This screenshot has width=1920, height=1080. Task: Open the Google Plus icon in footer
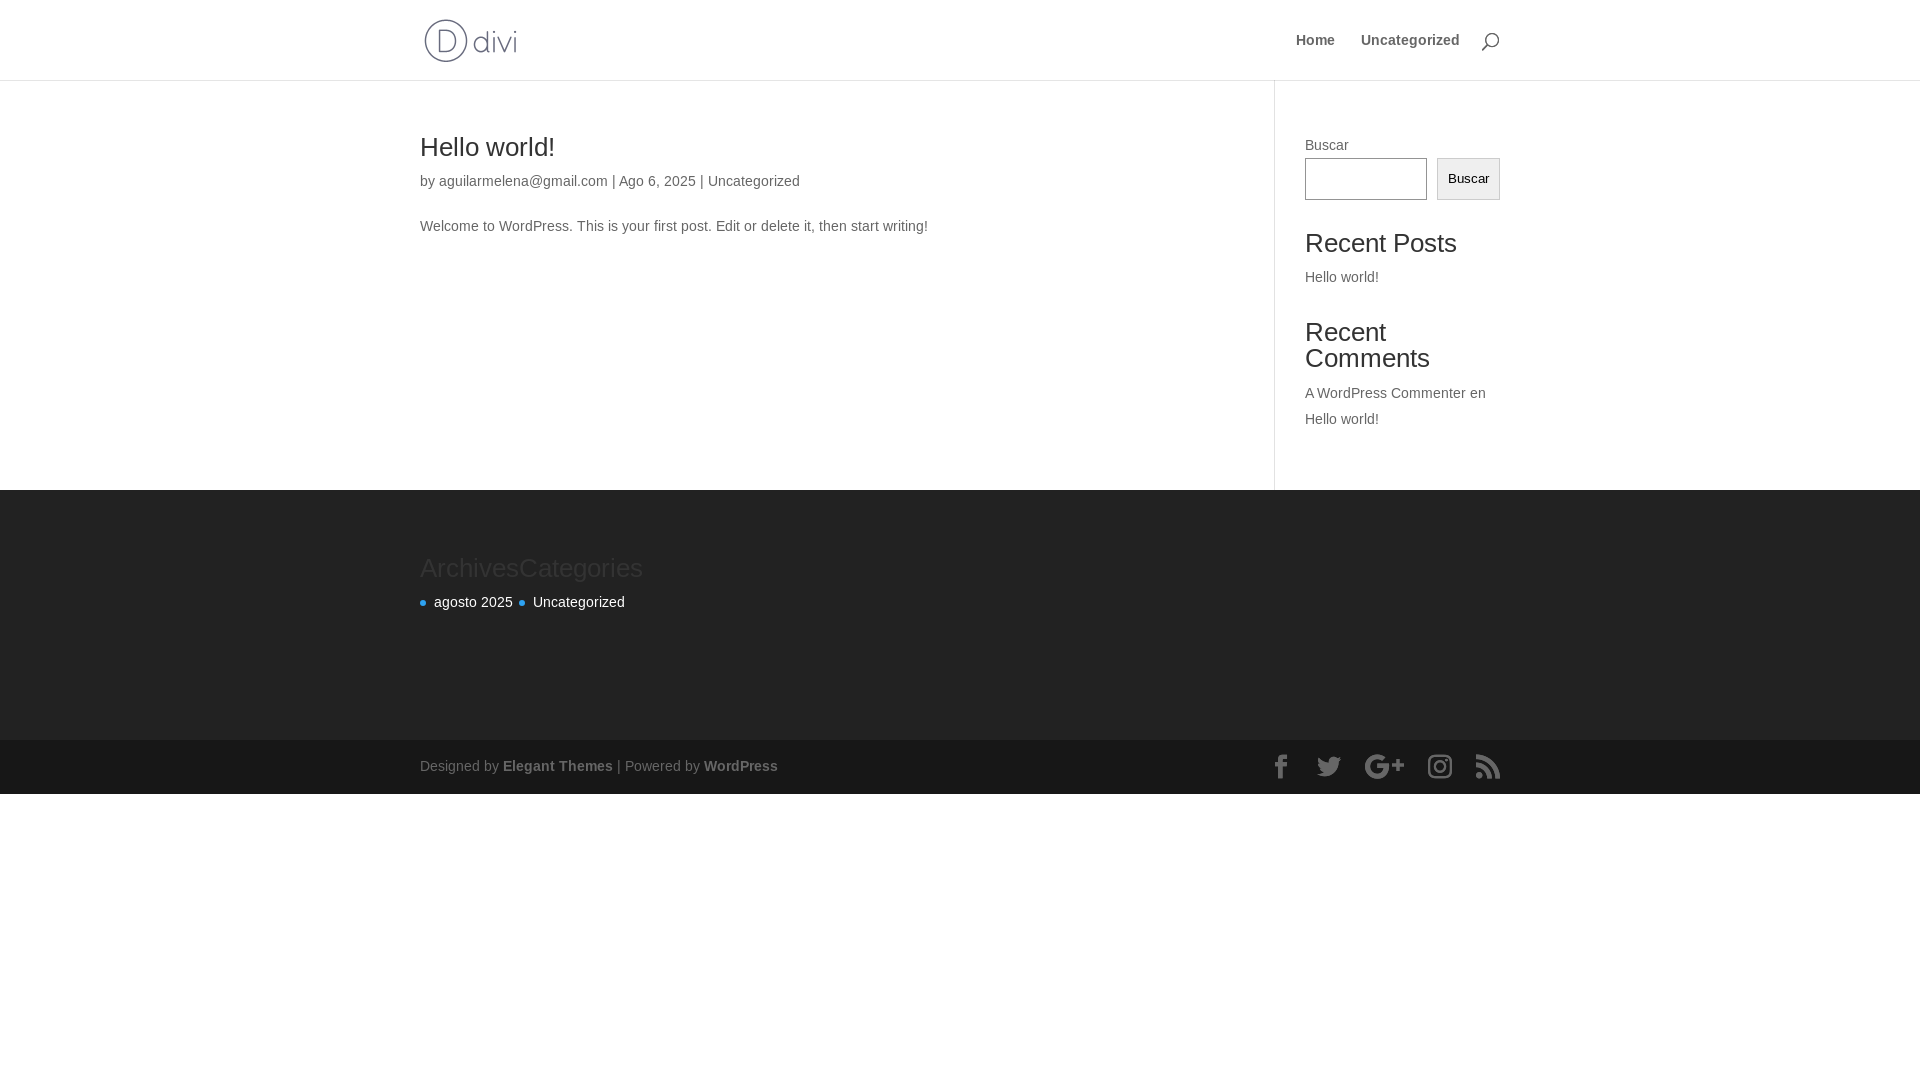[1384, 766]
